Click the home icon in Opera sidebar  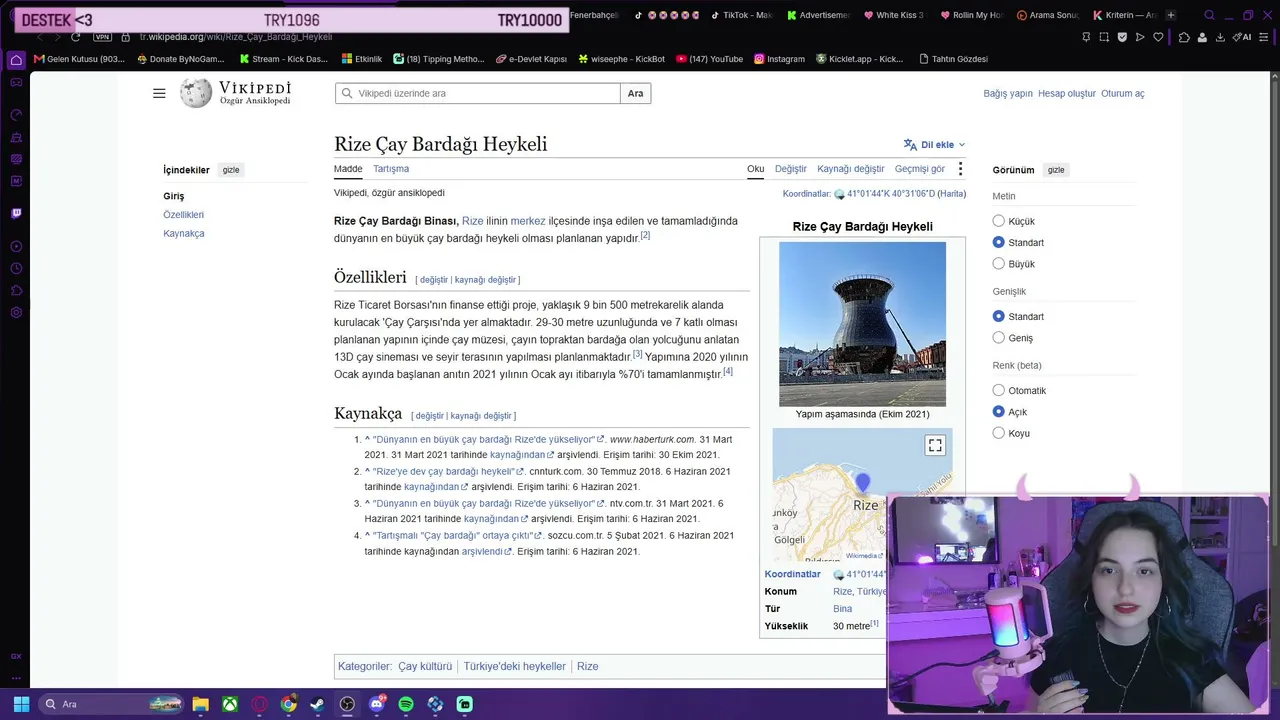(x=16, y=60)
